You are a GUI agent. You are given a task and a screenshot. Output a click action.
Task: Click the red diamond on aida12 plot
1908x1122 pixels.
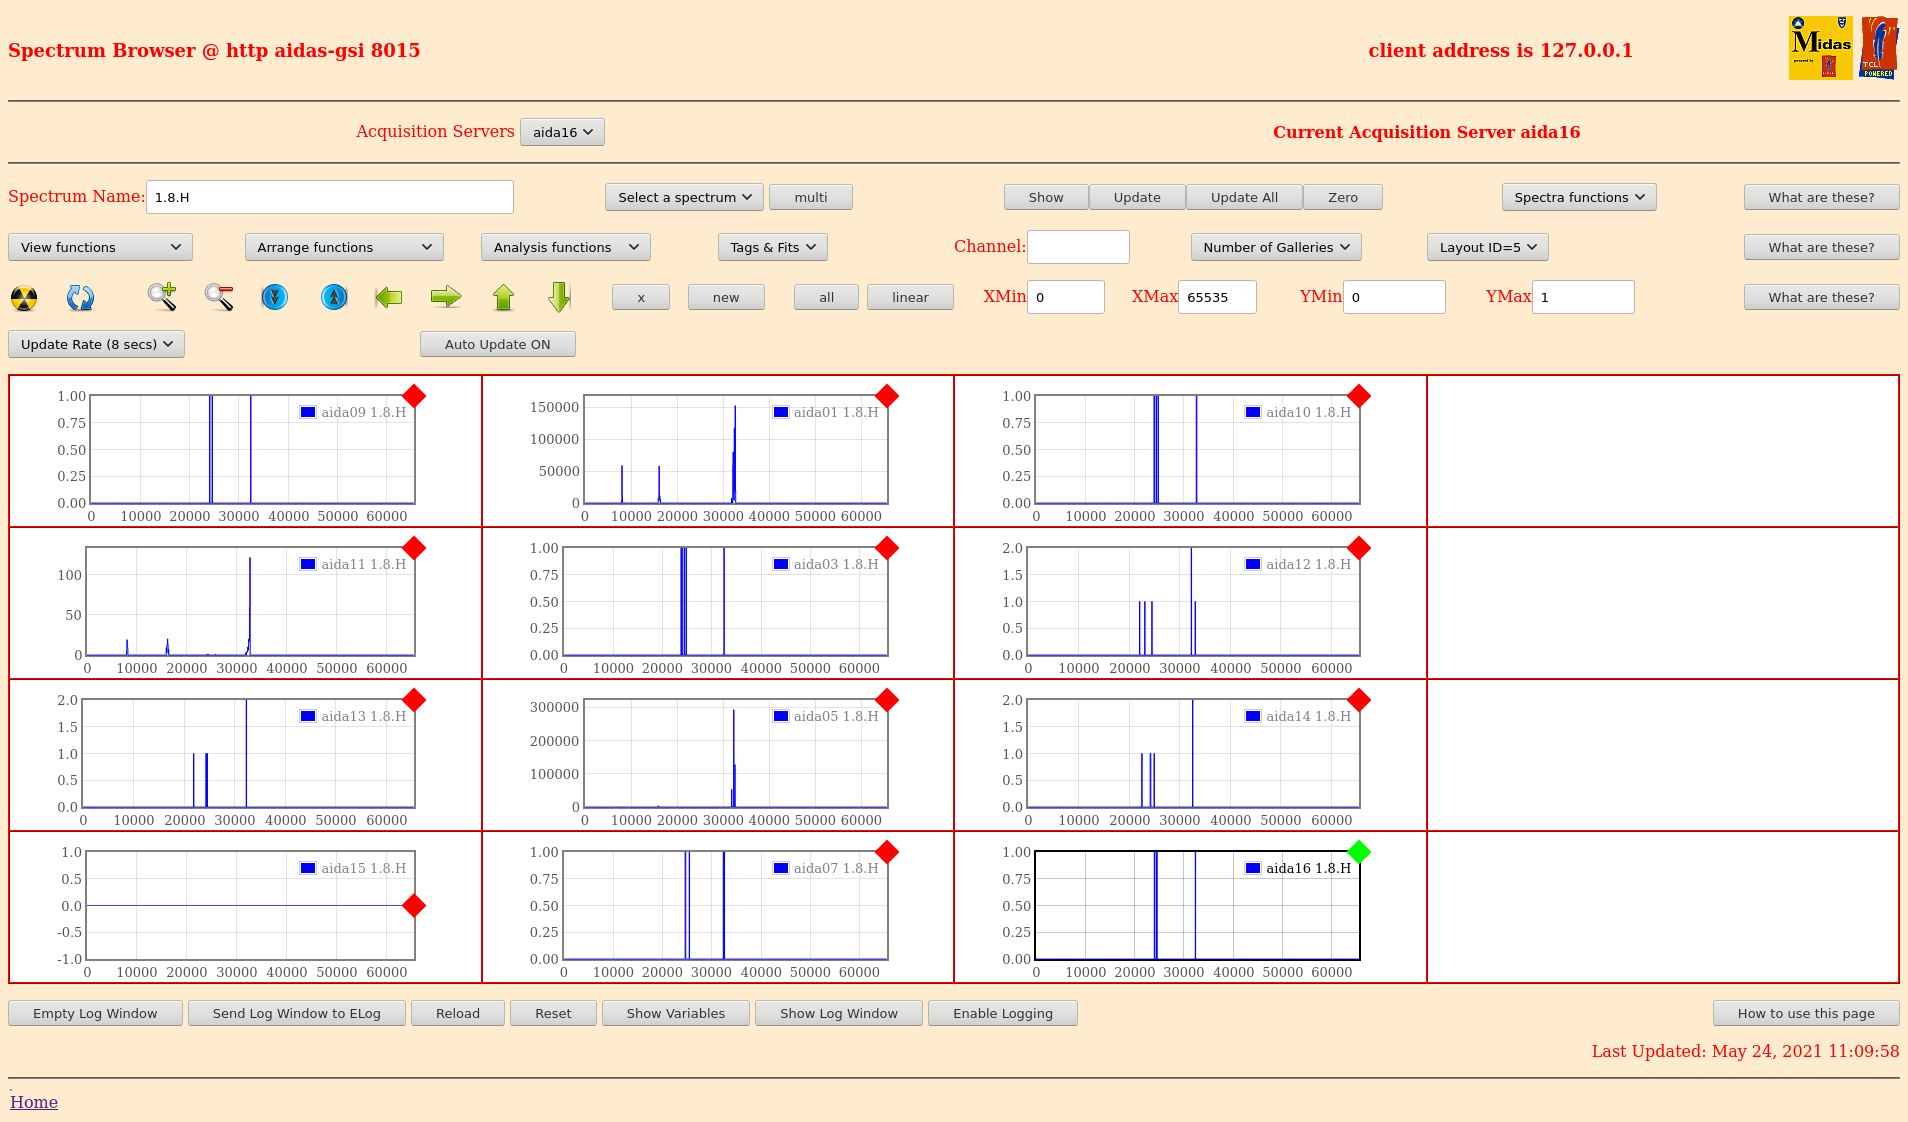click(1359, 548)
